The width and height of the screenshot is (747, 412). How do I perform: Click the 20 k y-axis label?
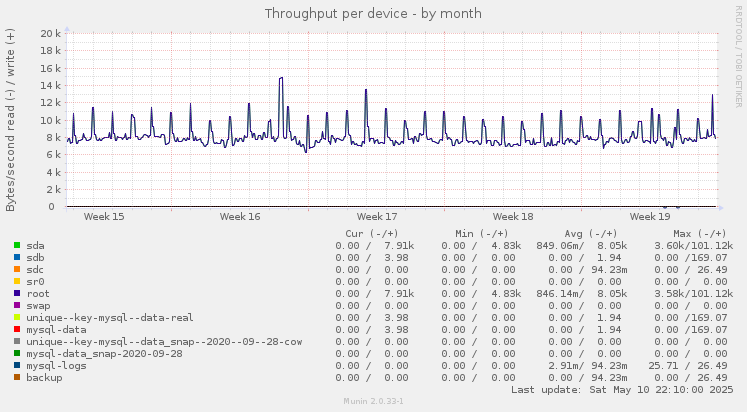[x=50, y=33]
